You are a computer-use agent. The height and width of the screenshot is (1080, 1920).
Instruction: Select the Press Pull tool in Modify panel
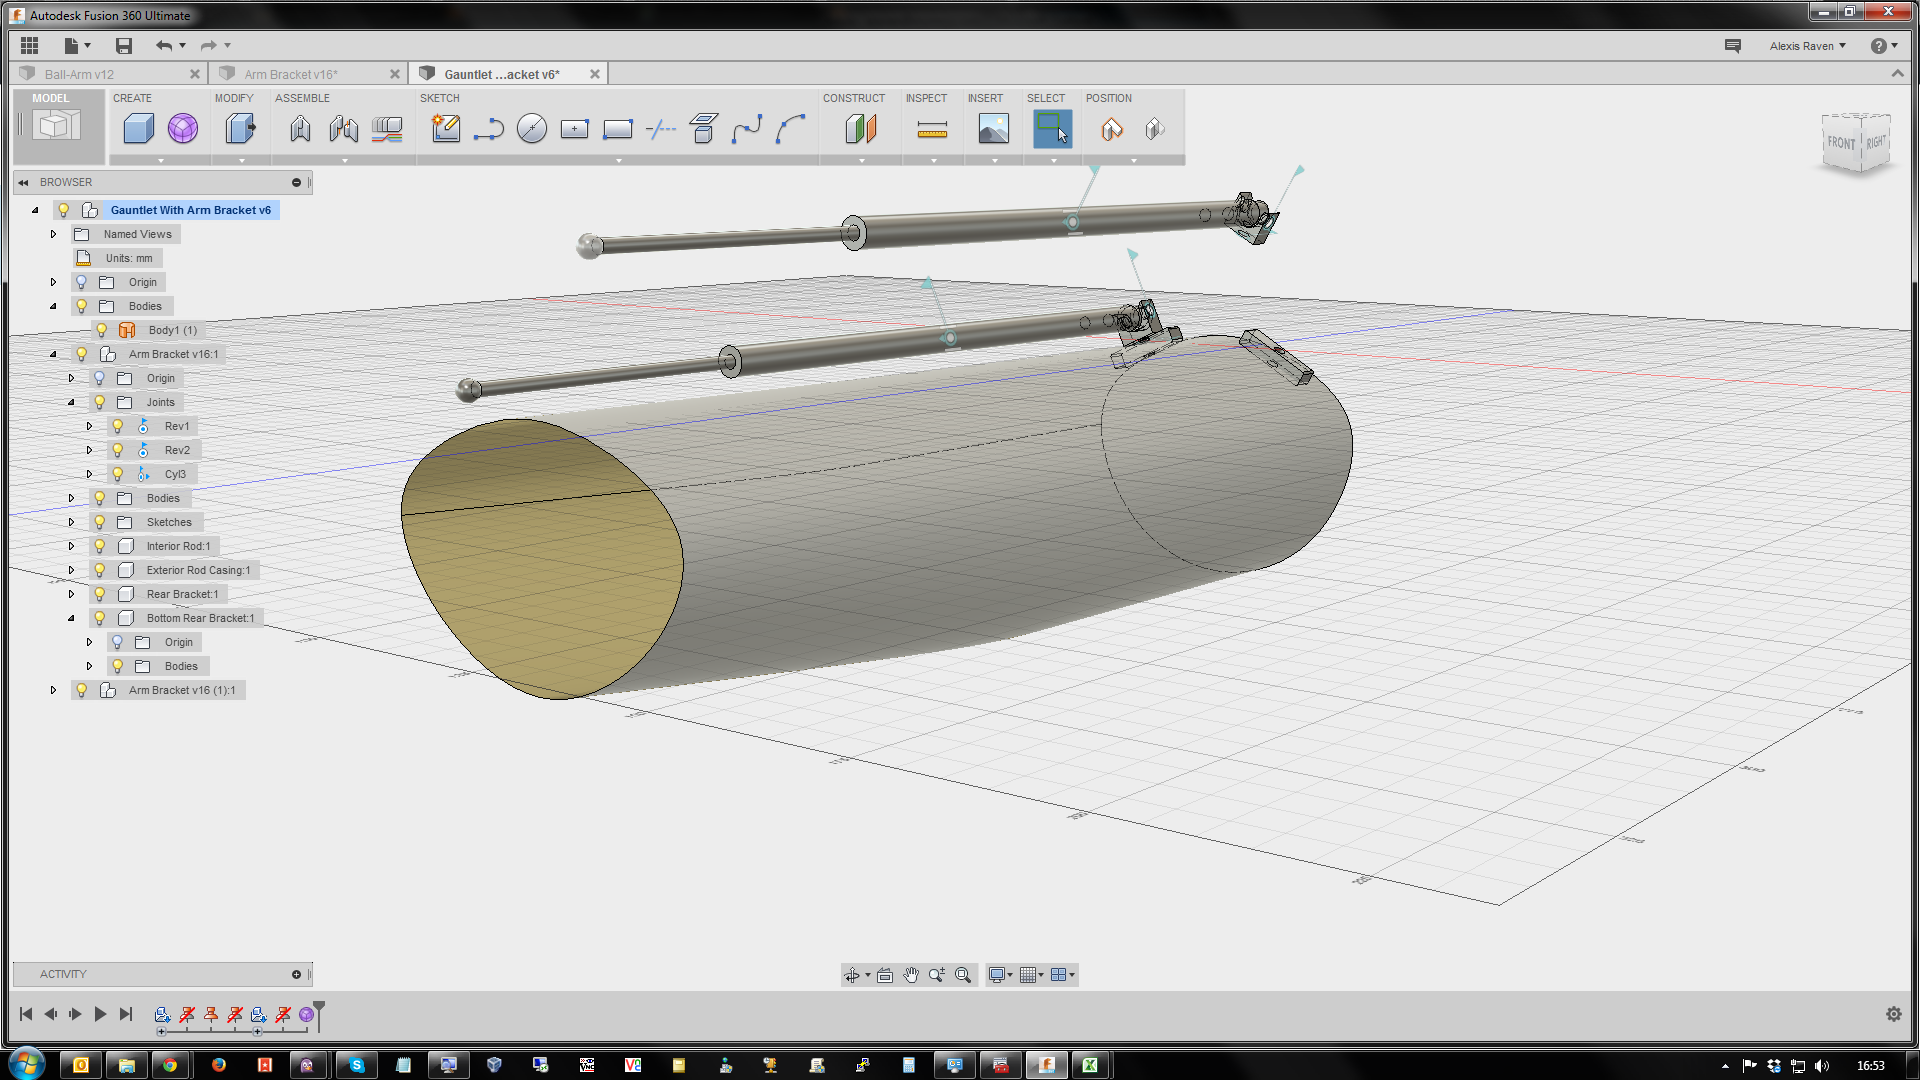pyautogui.click(x=240, y=128)
